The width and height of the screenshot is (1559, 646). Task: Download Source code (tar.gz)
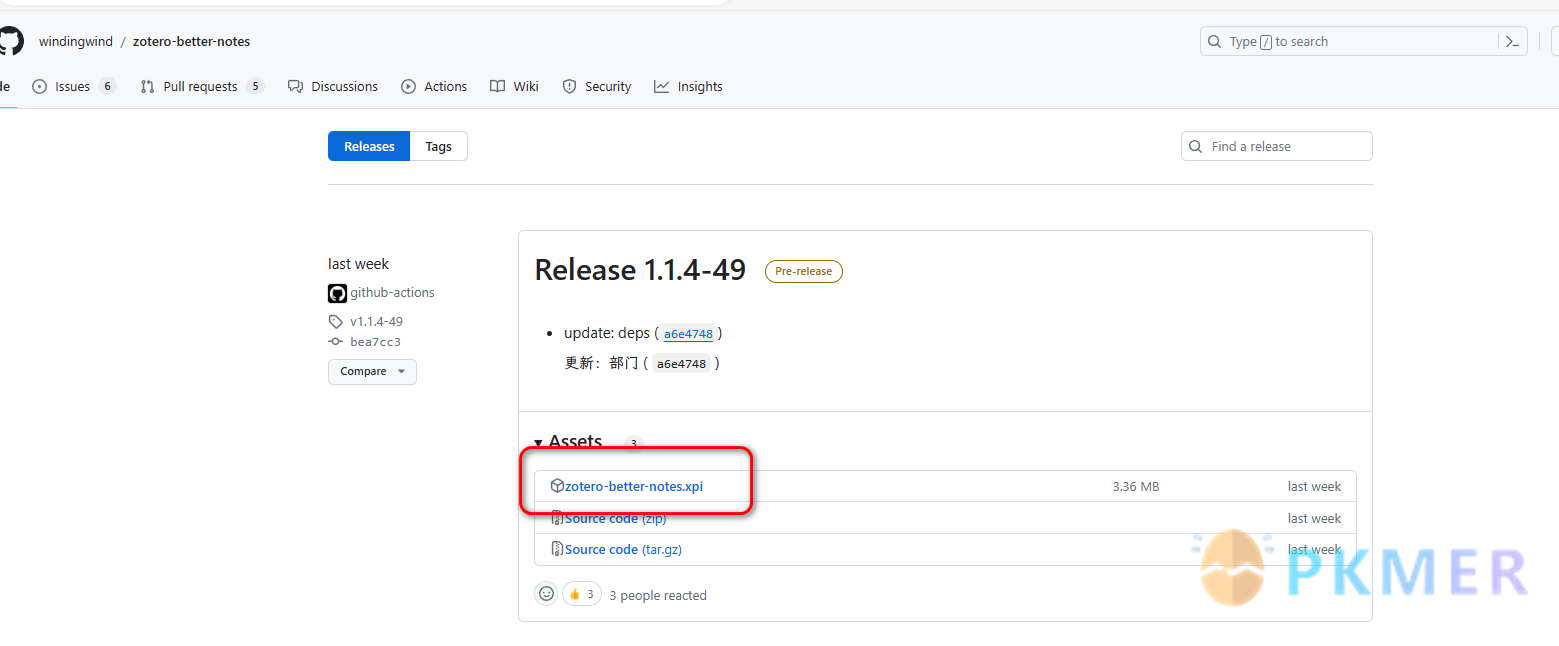point(623,549)
